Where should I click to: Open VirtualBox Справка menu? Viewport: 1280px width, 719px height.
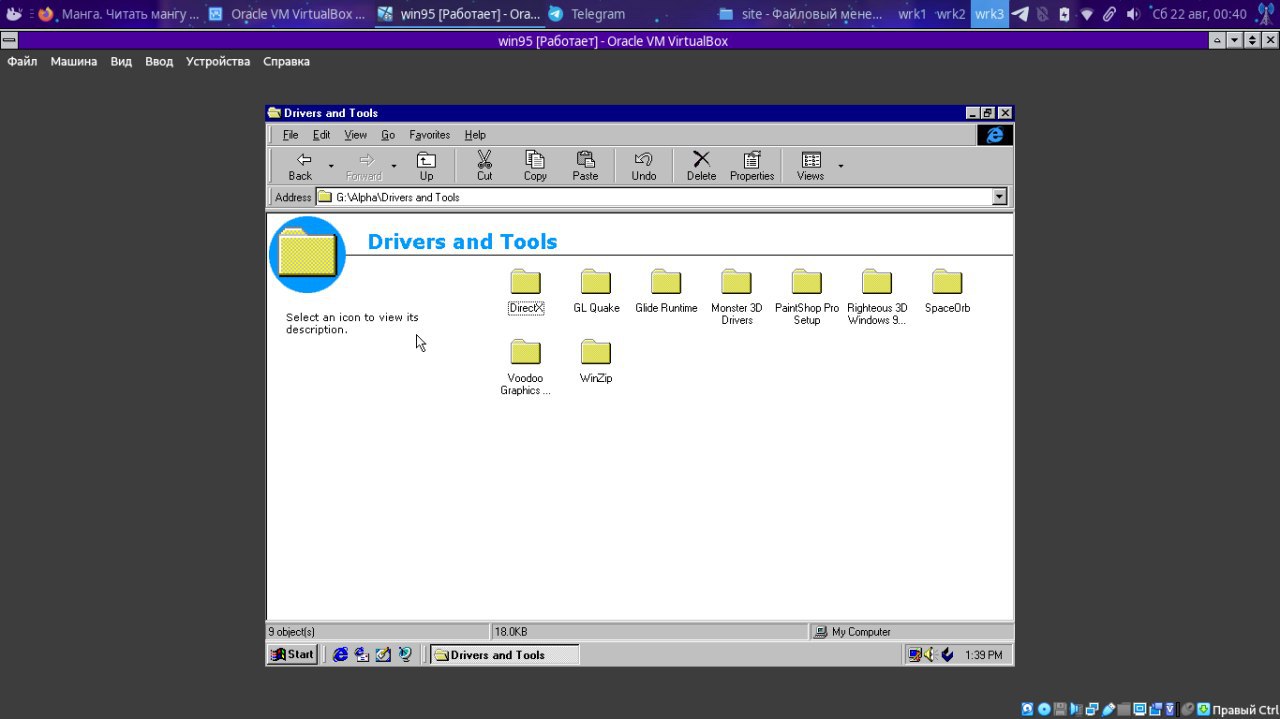point(286,61)
